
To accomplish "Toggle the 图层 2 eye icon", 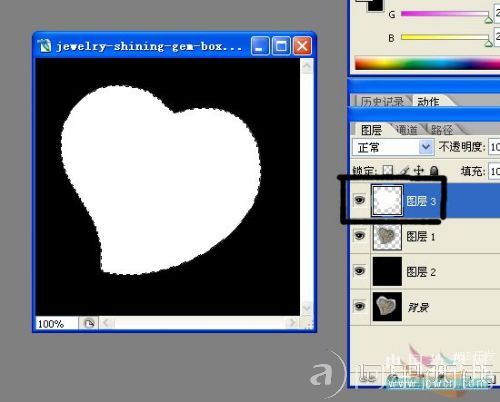I will point(359,271).
